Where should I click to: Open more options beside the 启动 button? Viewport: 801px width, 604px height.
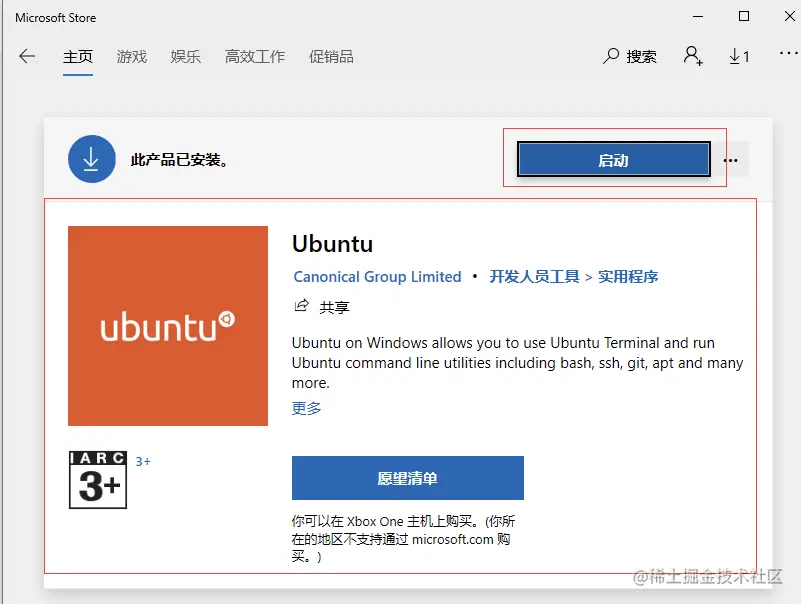coord(730,159)
